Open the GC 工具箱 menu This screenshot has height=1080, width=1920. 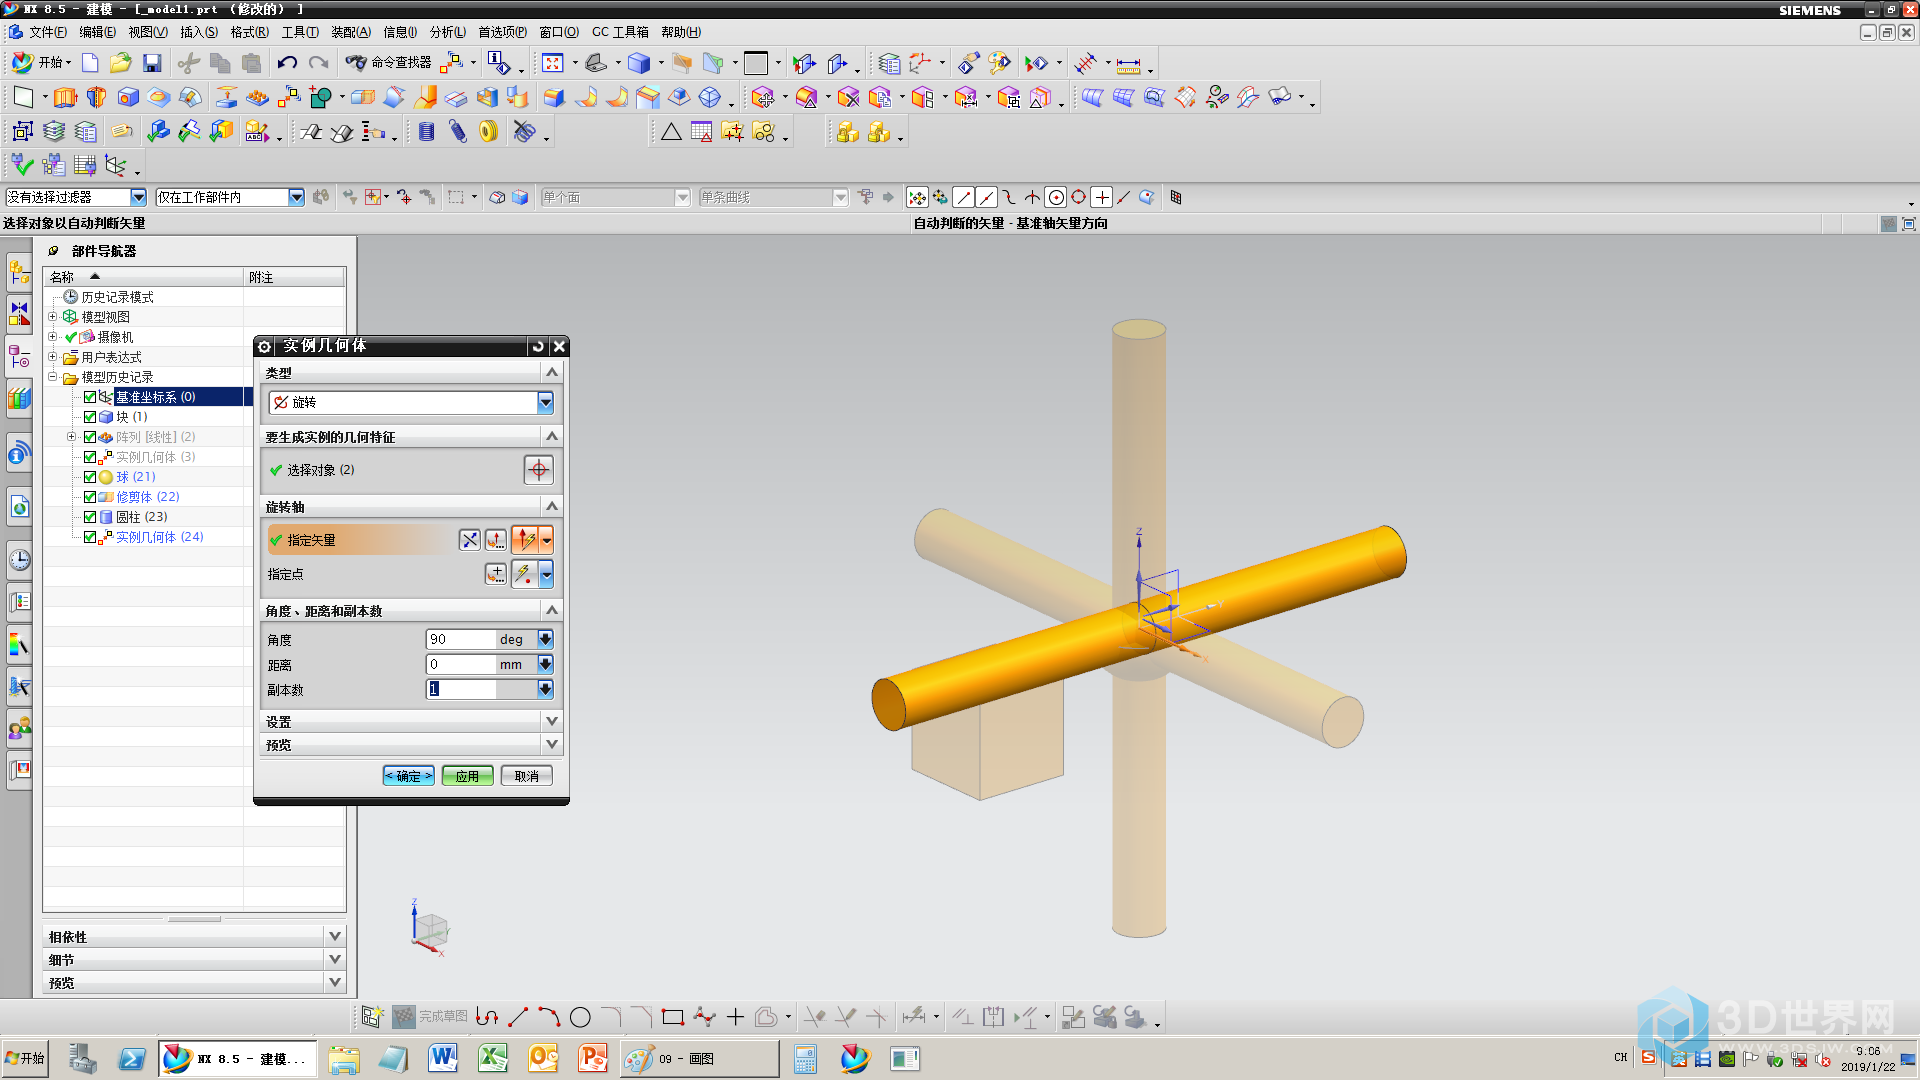click(620, 32)
